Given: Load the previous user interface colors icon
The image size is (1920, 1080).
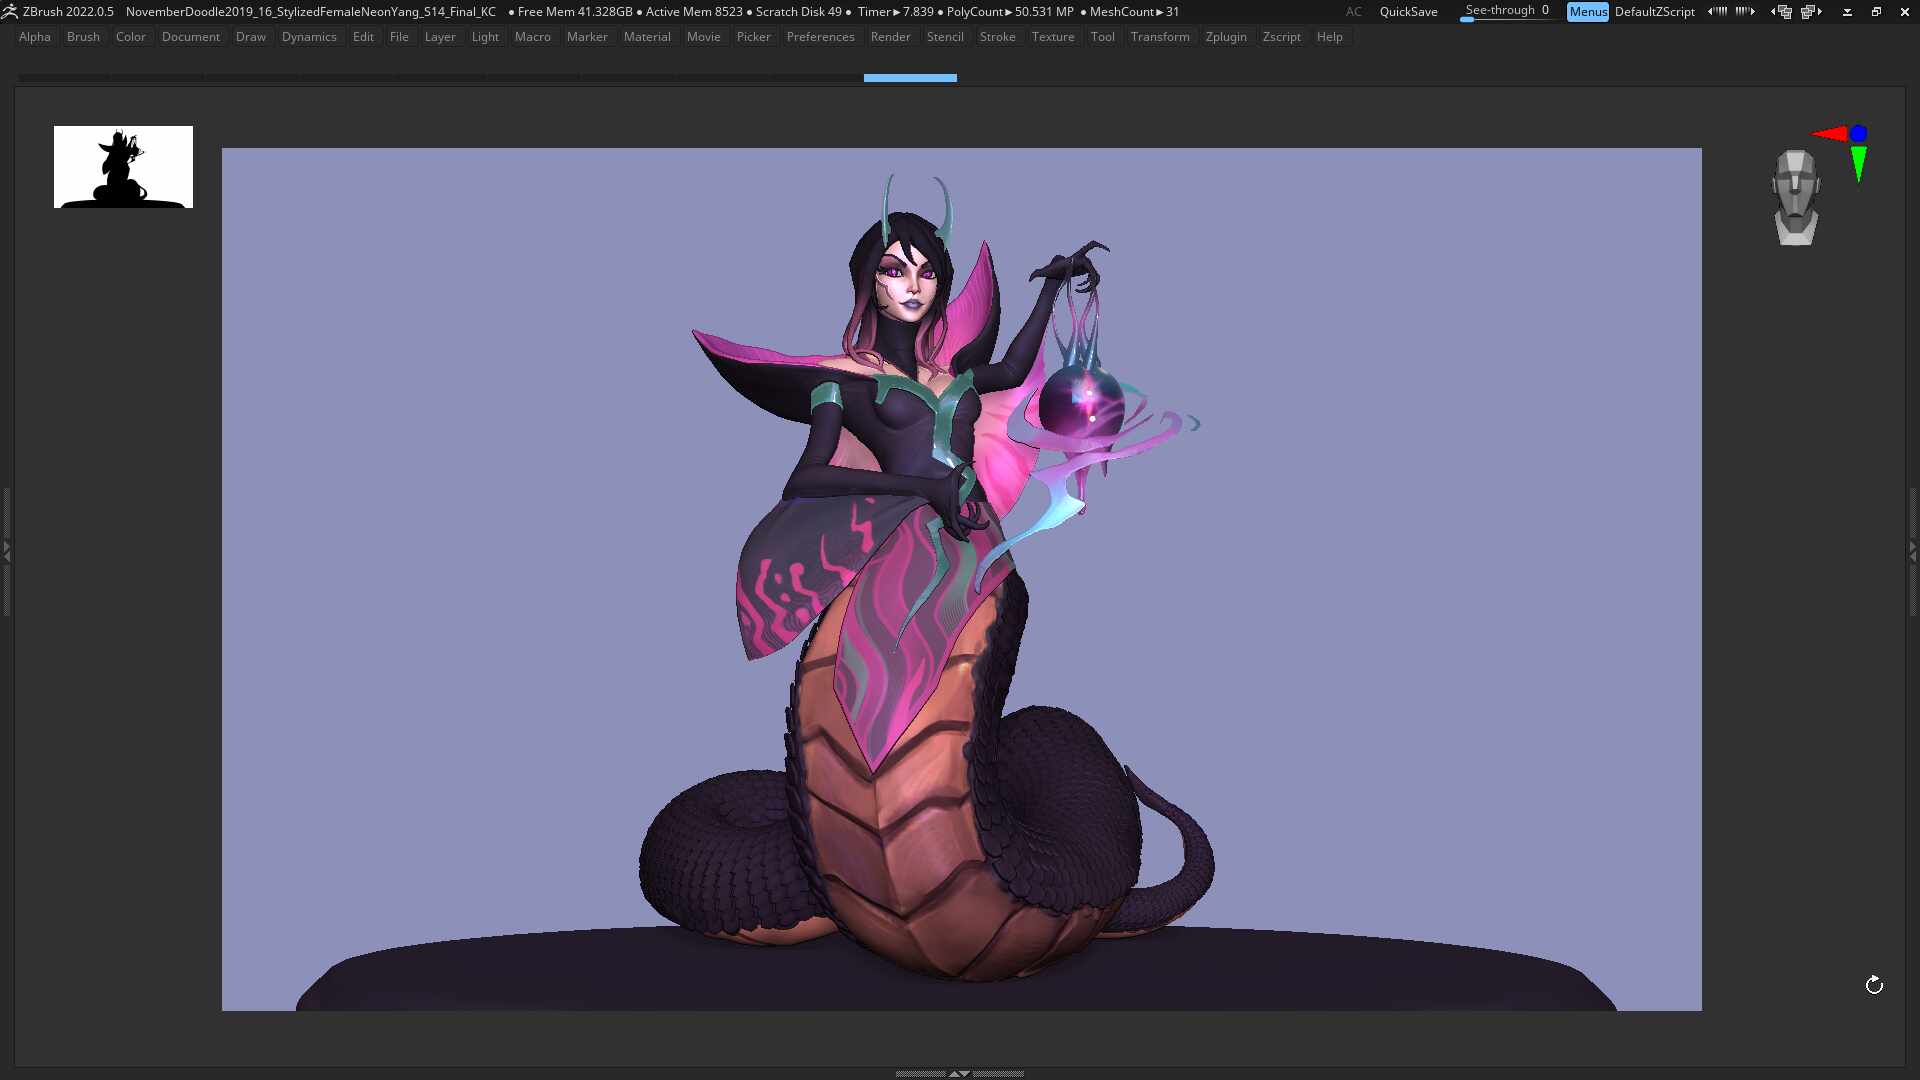Looking at the screenshot, I should [1717, 11].
